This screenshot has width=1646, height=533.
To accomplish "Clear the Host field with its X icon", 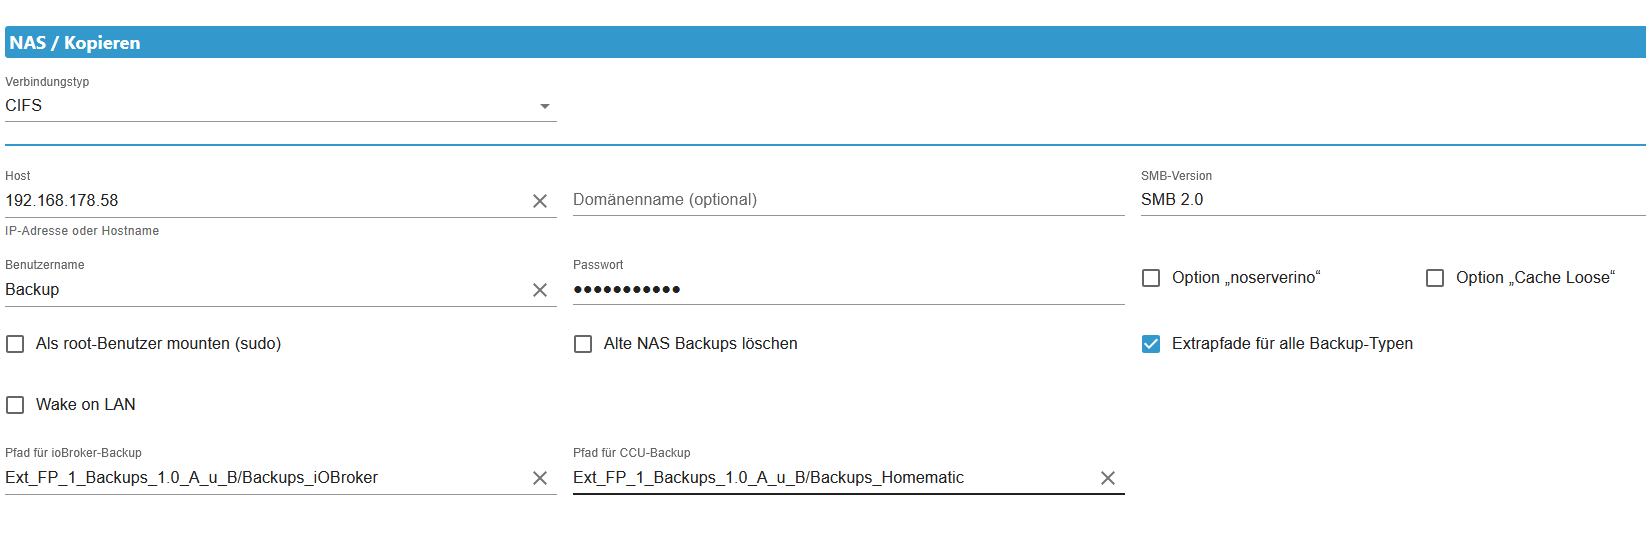I will point(540,201).
